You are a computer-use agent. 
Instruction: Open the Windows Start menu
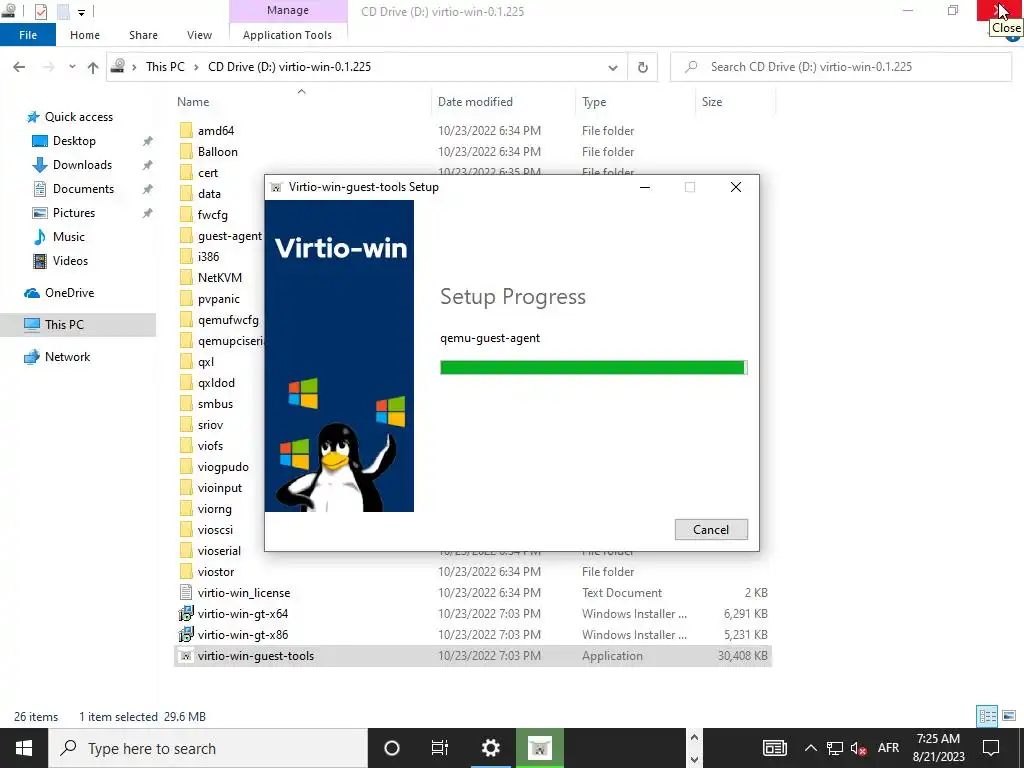tap(24, 748)
